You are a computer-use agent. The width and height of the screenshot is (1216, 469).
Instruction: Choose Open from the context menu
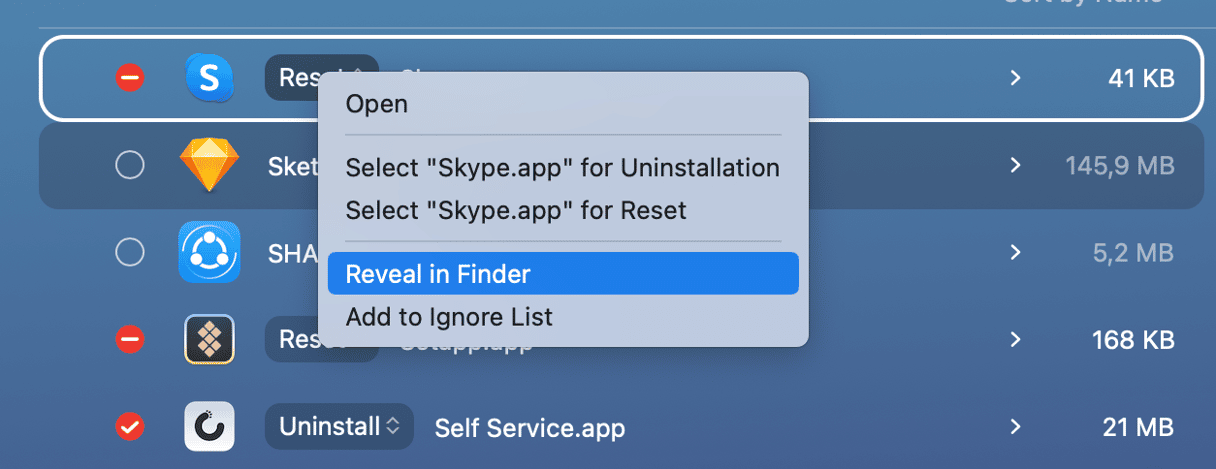[x=377, y=104]
